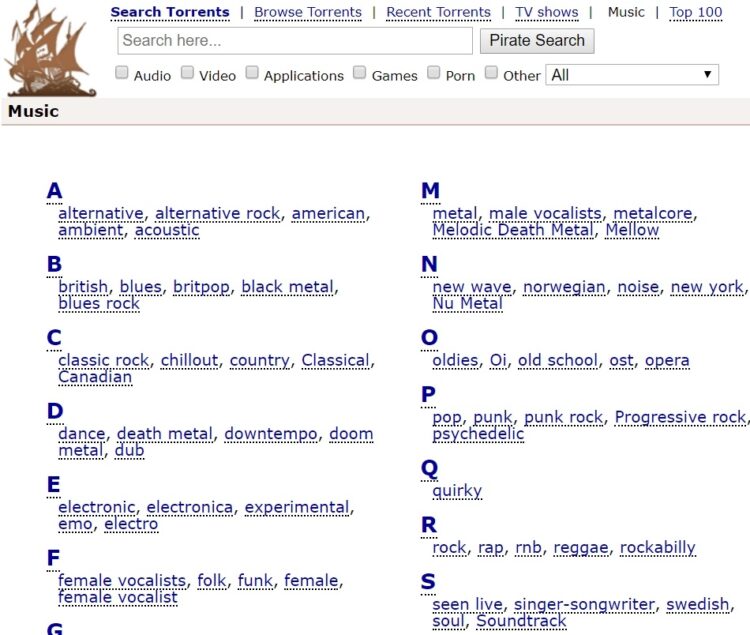Select the dub genre

tap(129, 450)
